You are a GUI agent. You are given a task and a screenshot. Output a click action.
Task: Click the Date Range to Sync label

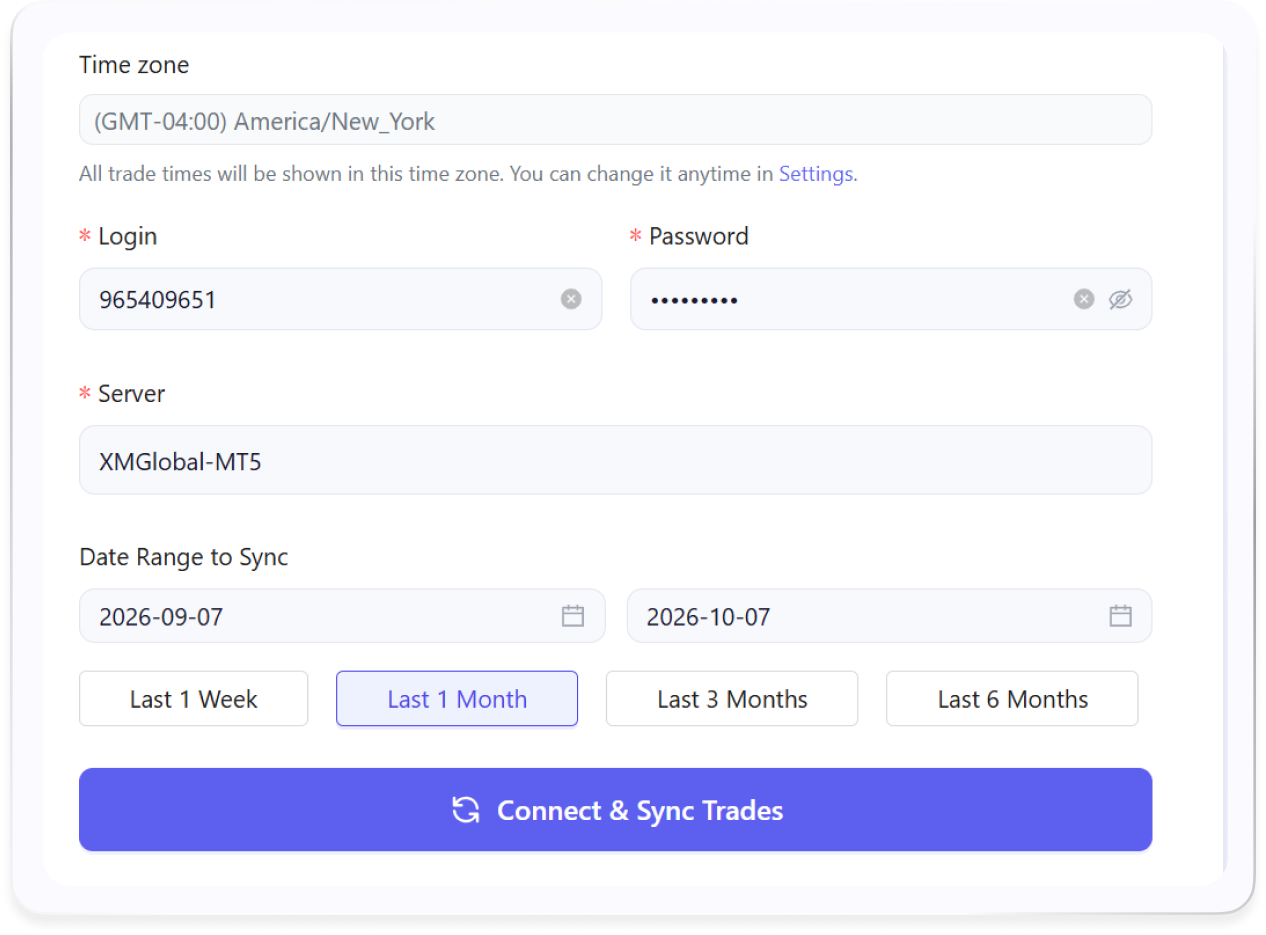pos(184,557)
